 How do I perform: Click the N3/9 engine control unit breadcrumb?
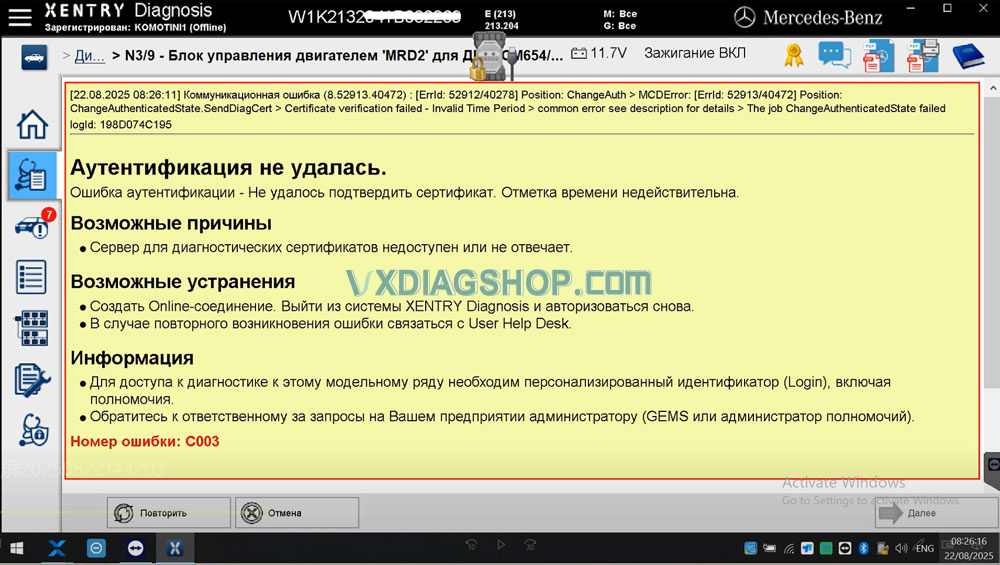(344, 55)
